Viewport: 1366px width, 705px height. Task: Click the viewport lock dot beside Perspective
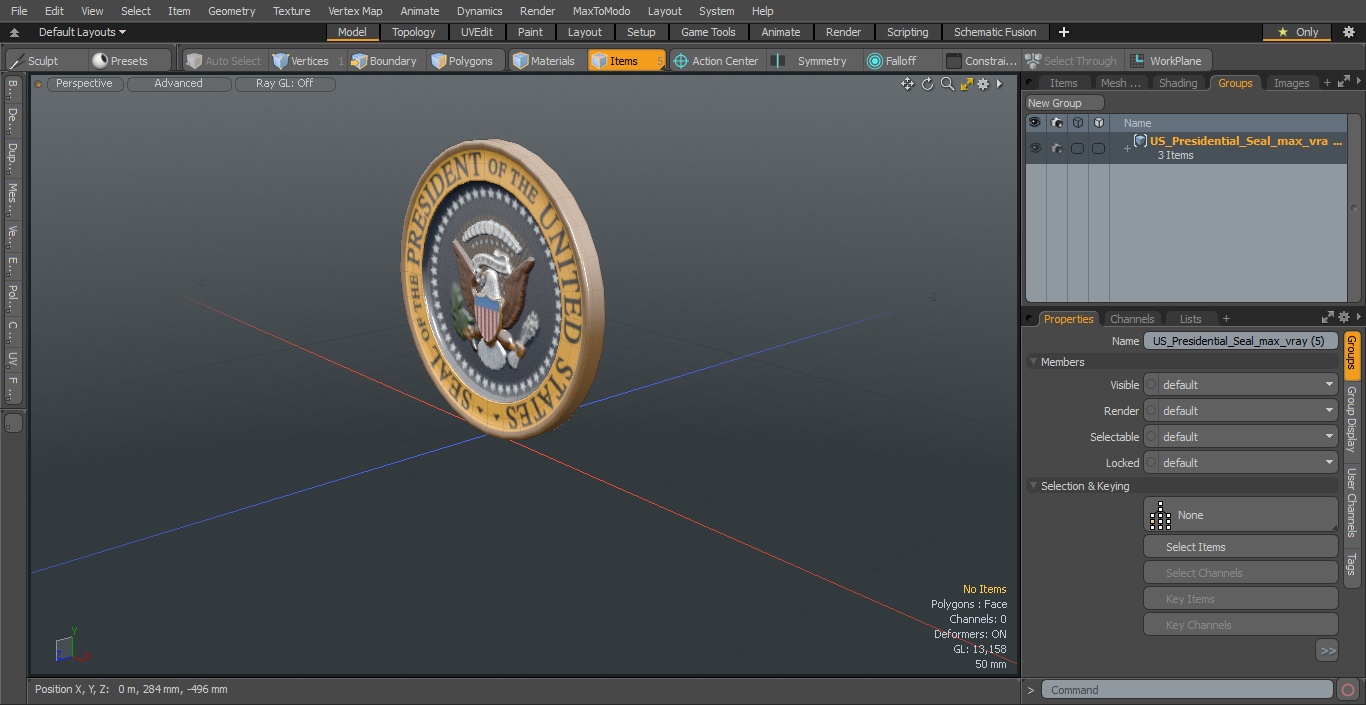(x=39, y=84)
